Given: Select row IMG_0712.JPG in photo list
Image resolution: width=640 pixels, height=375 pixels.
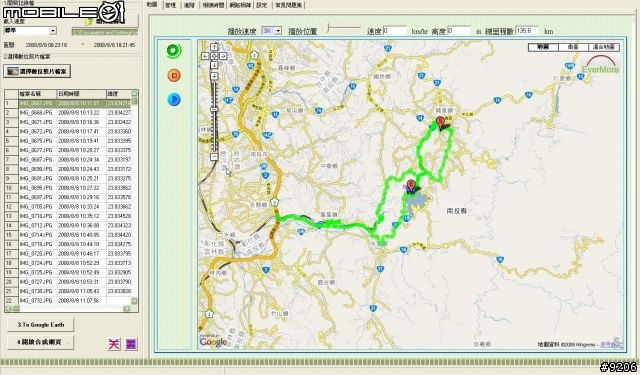Looking at the screenshot, I should click(x=68, y=225).
